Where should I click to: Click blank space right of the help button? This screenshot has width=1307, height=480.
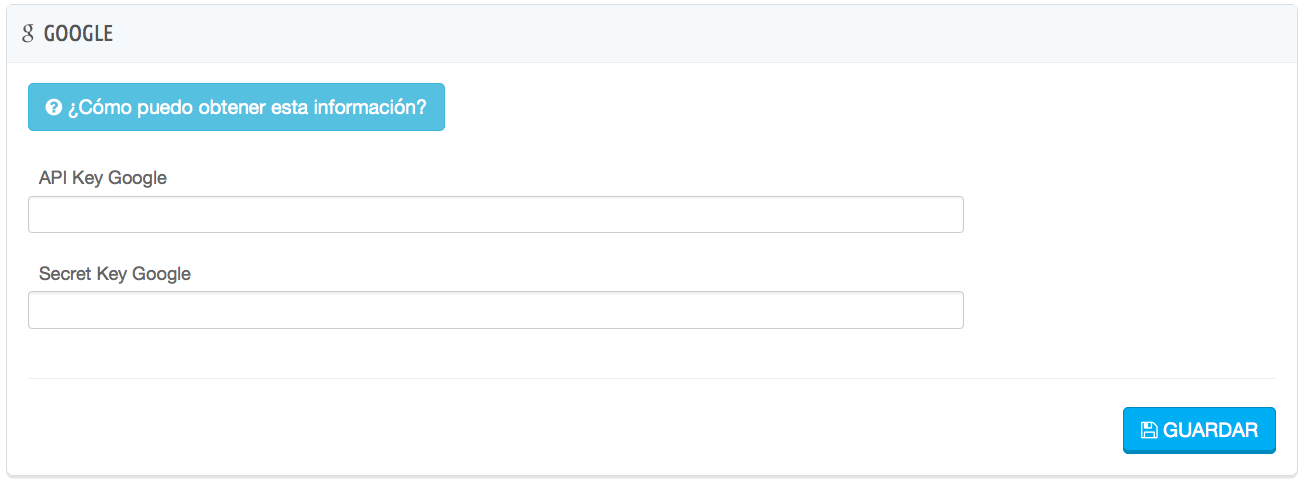tap(800, 107)
